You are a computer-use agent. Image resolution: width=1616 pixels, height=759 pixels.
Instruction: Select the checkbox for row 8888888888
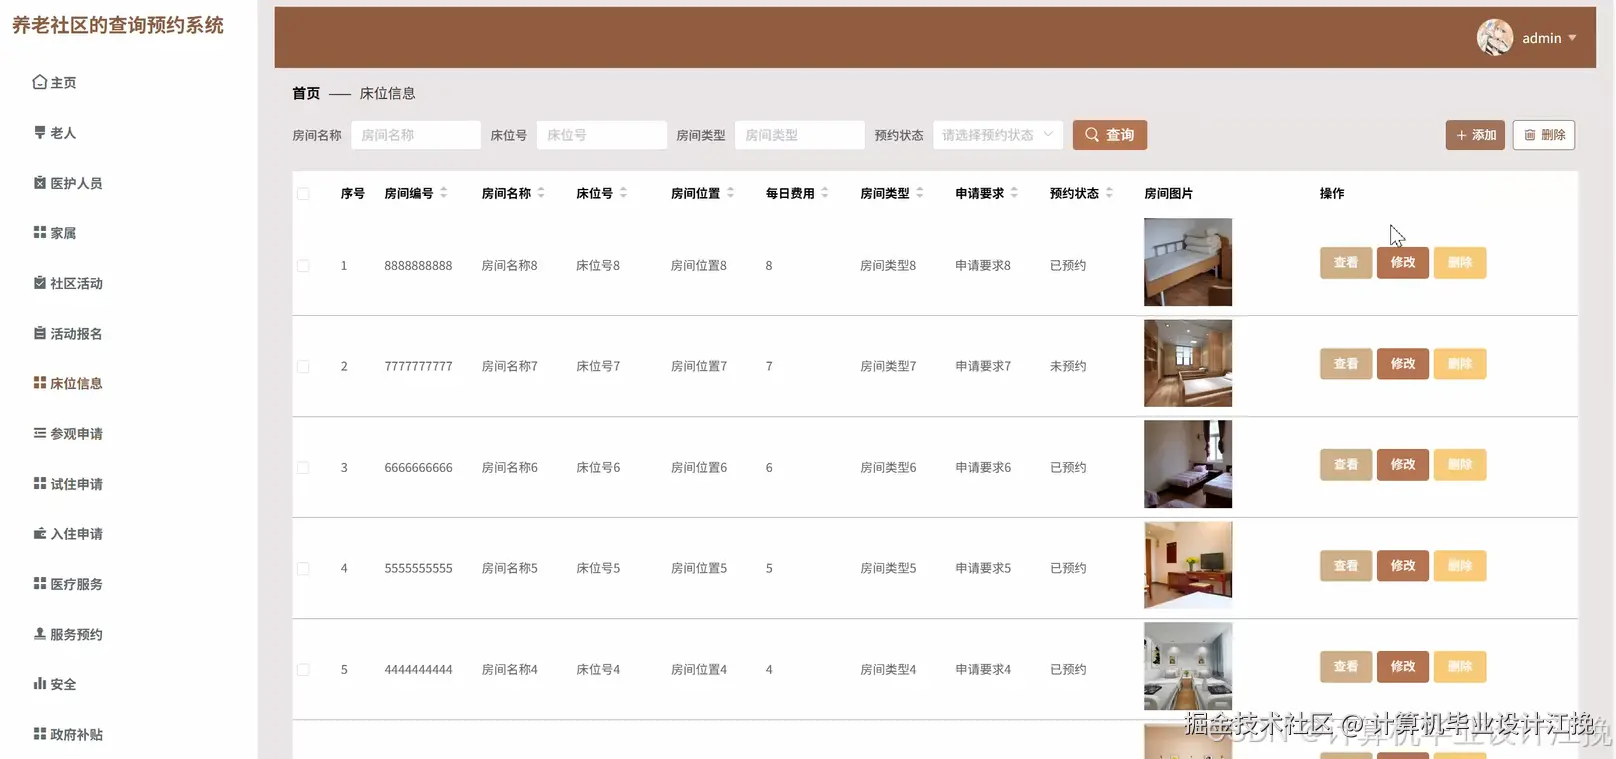point(303,266)
